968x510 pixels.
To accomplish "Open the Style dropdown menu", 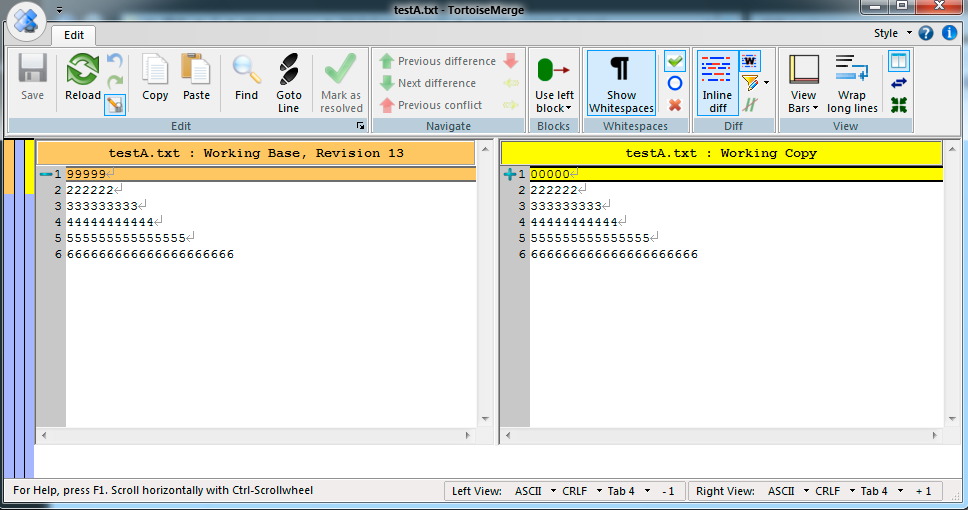I will pos(893,33).
